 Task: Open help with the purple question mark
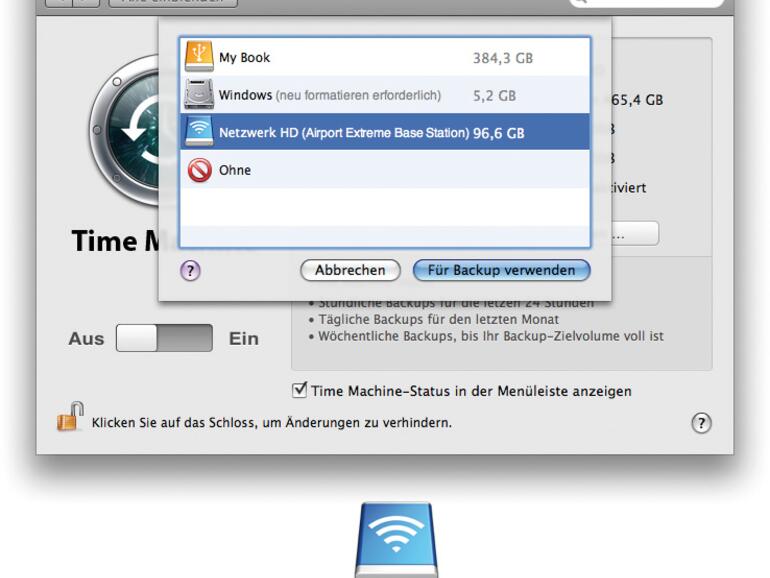click(x=191, y=271)
